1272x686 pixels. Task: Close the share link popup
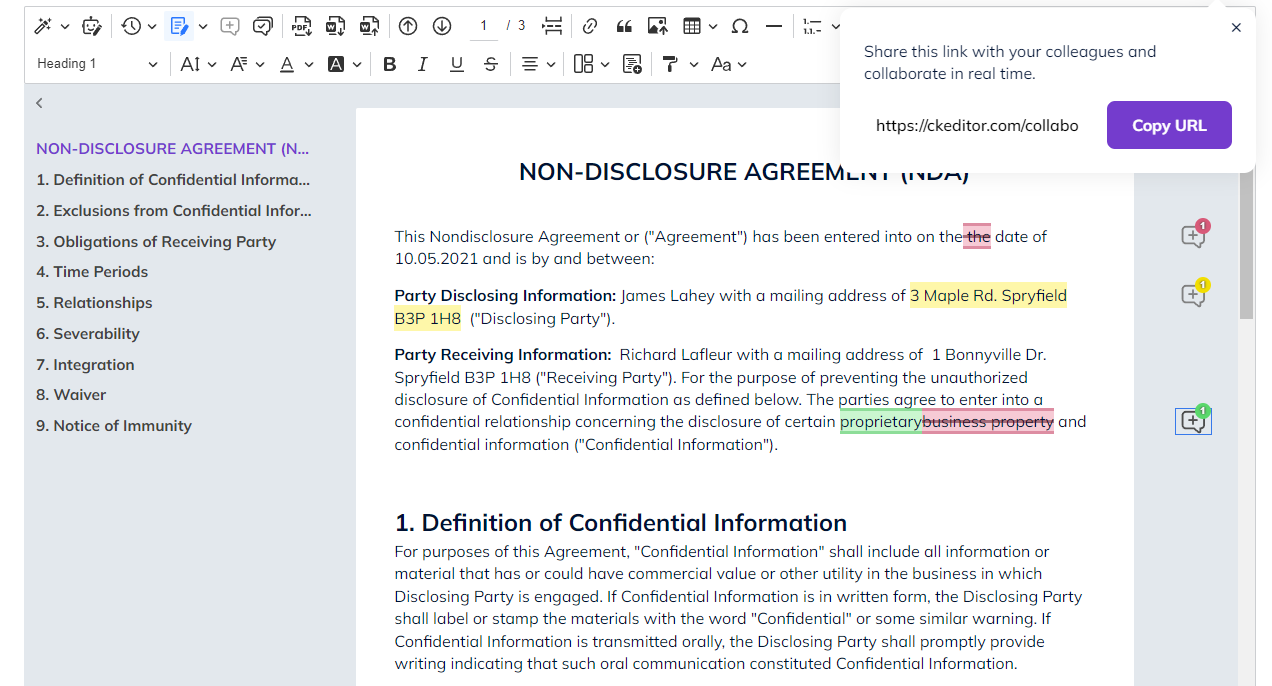click(1236, 28)
